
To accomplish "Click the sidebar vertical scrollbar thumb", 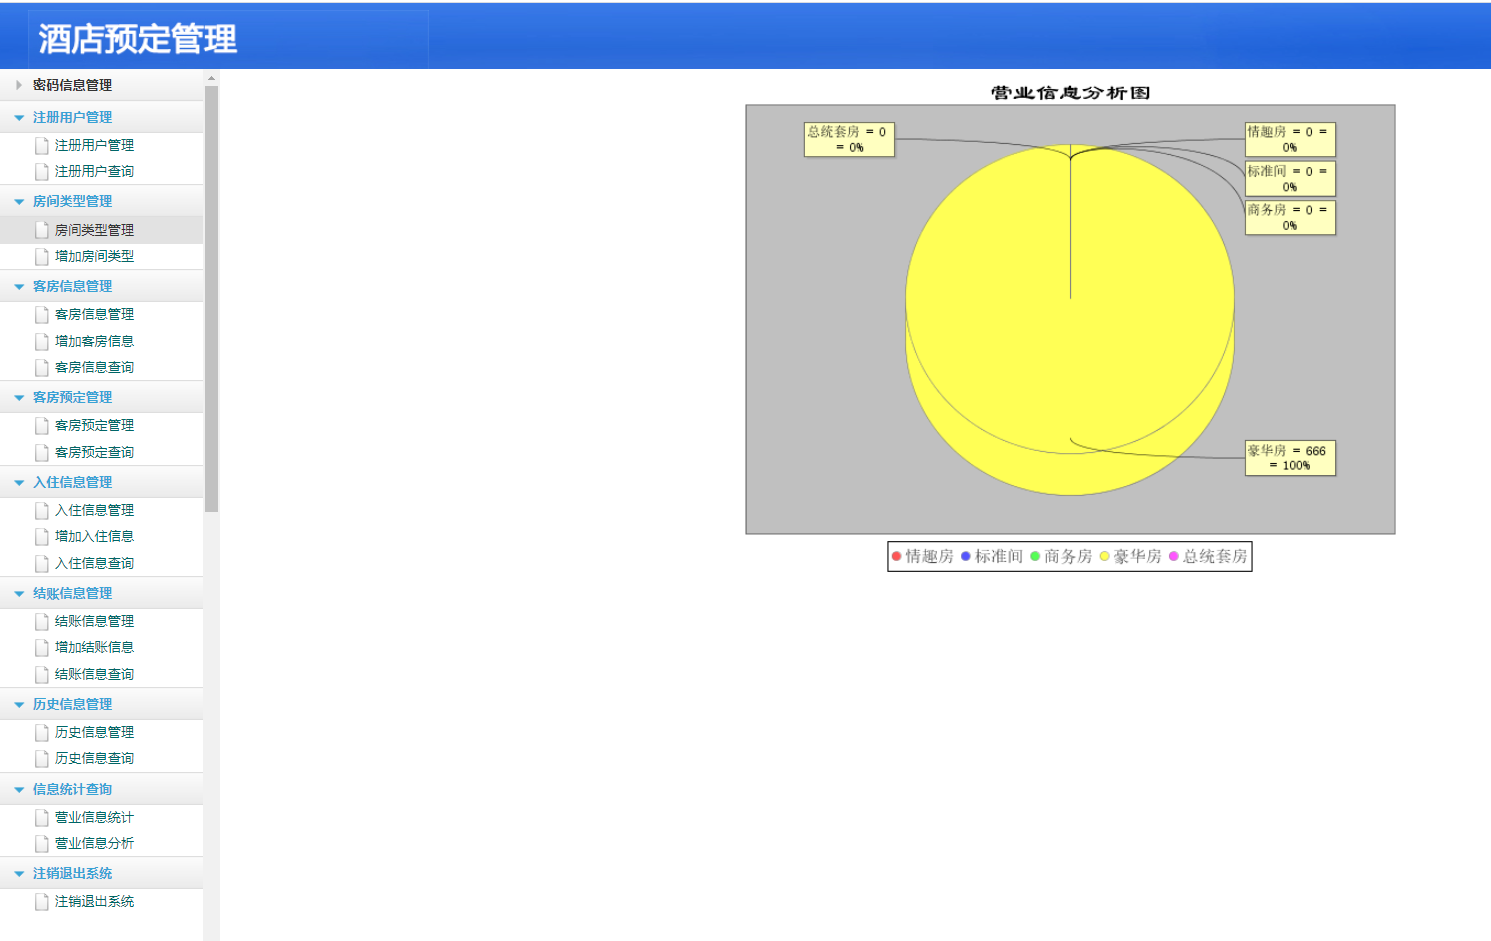I will pos(211,299).
